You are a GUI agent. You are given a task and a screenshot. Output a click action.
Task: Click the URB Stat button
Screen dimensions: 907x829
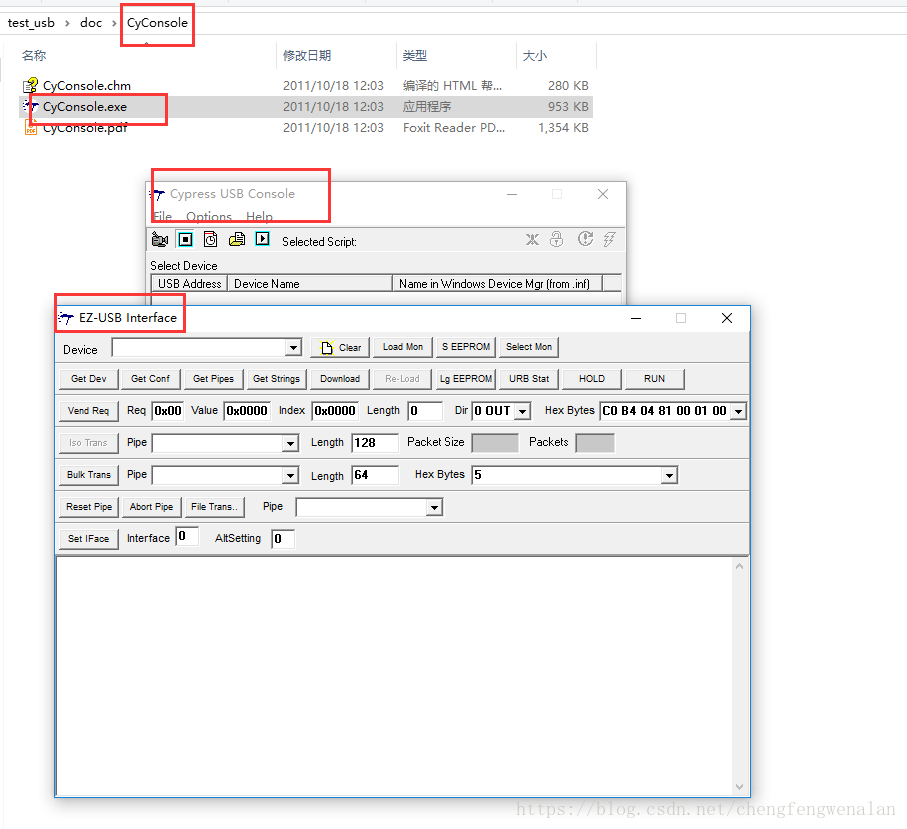coord(529,379)
